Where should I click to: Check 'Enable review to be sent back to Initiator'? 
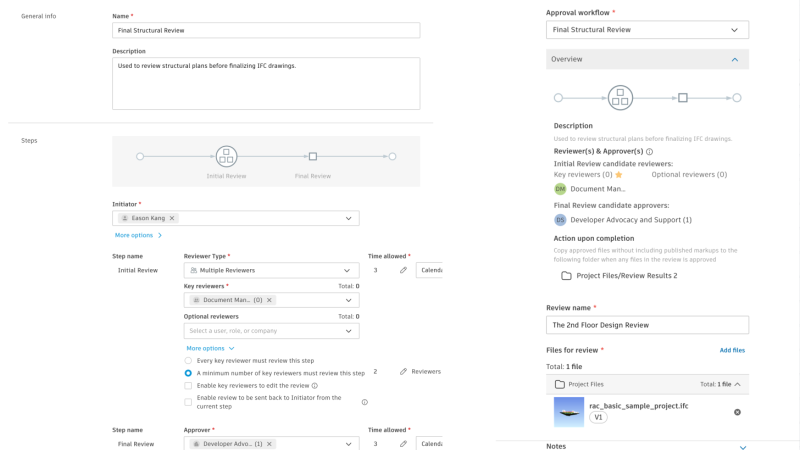click(189, 402)
